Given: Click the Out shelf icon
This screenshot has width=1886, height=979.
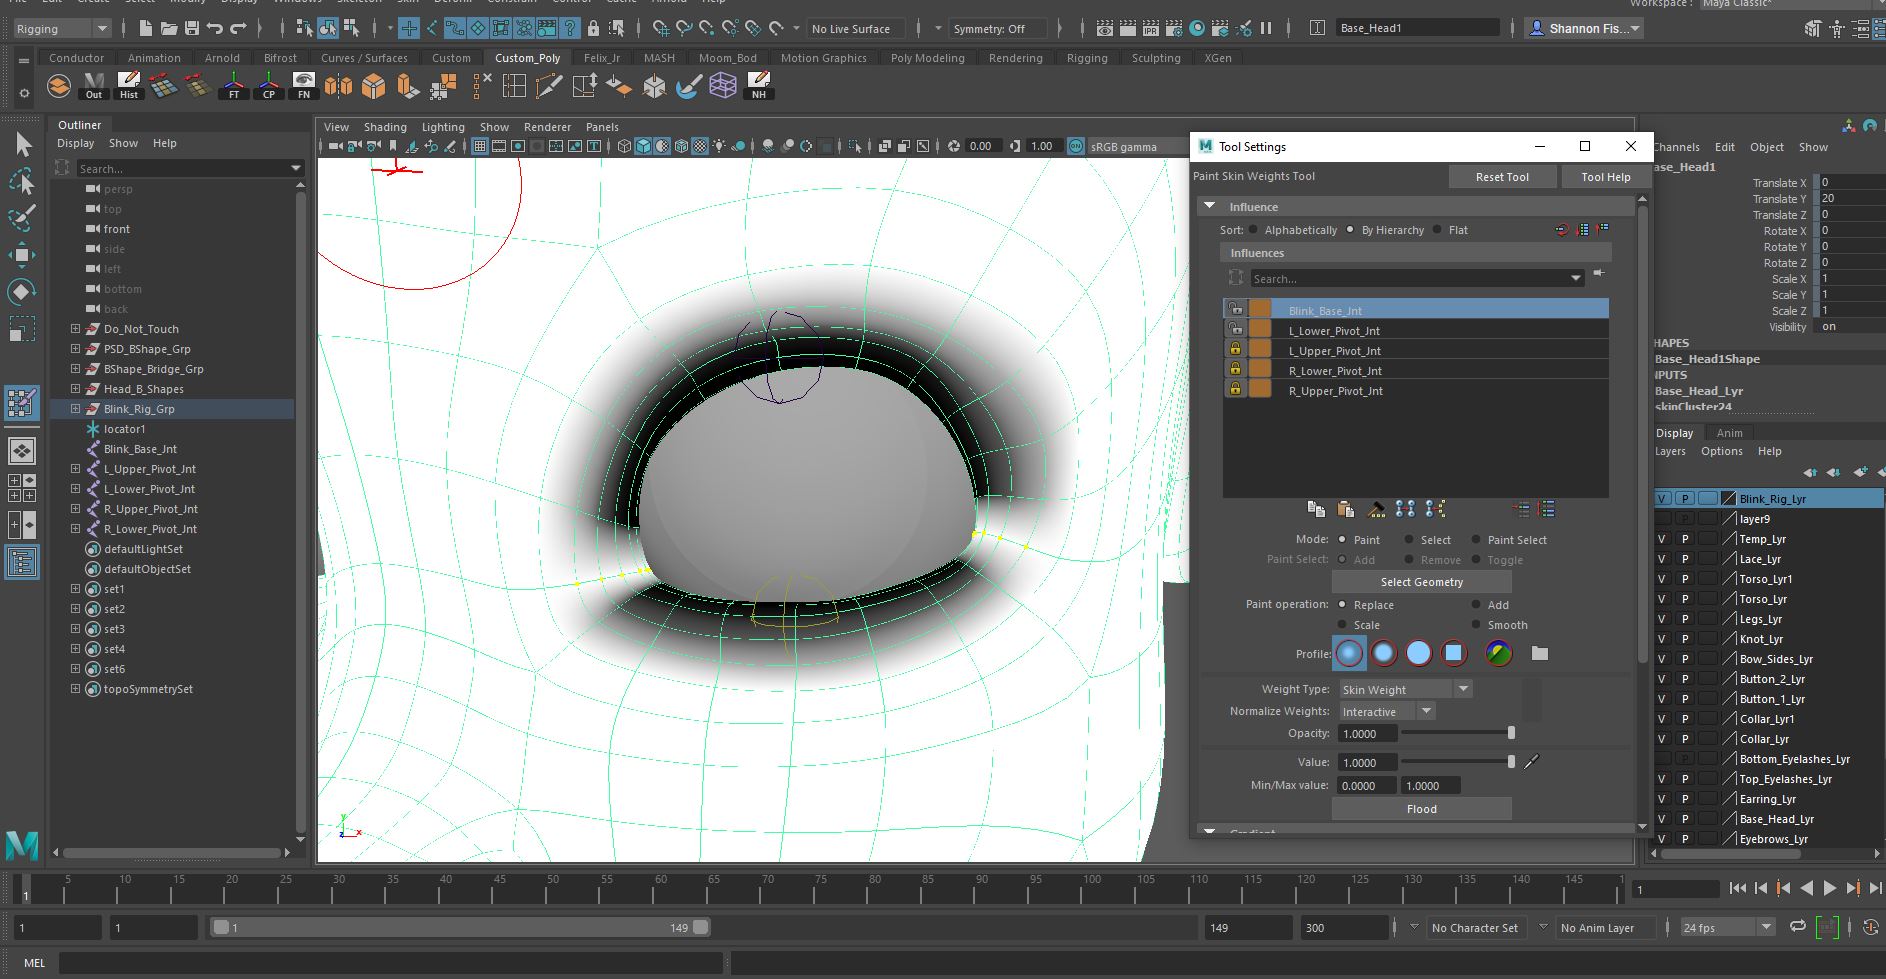Looking at the screenshot, I should (x=94, y=87).
